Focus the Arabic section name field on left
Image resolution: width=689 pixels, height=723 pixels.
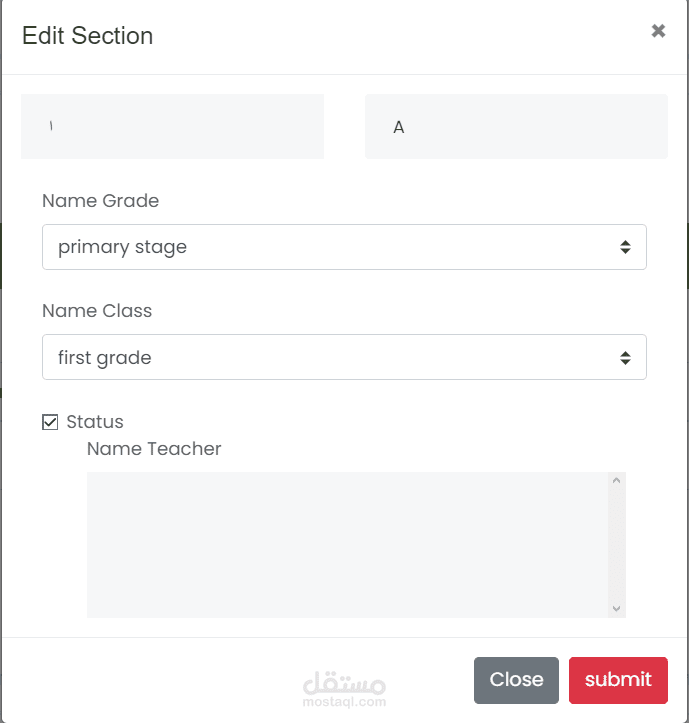[x=172, y=127]
